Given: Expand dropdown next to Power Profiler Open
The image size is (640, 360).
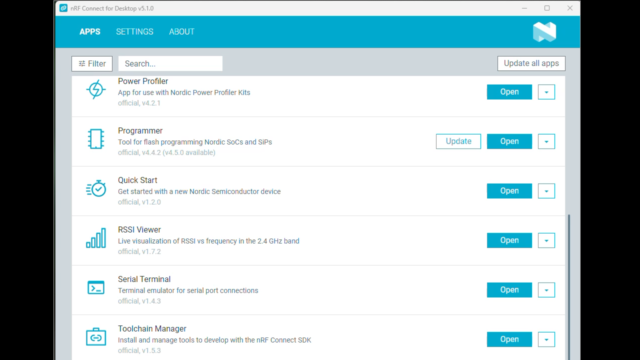Looking at the screenshot, I should tap(546, 92).
